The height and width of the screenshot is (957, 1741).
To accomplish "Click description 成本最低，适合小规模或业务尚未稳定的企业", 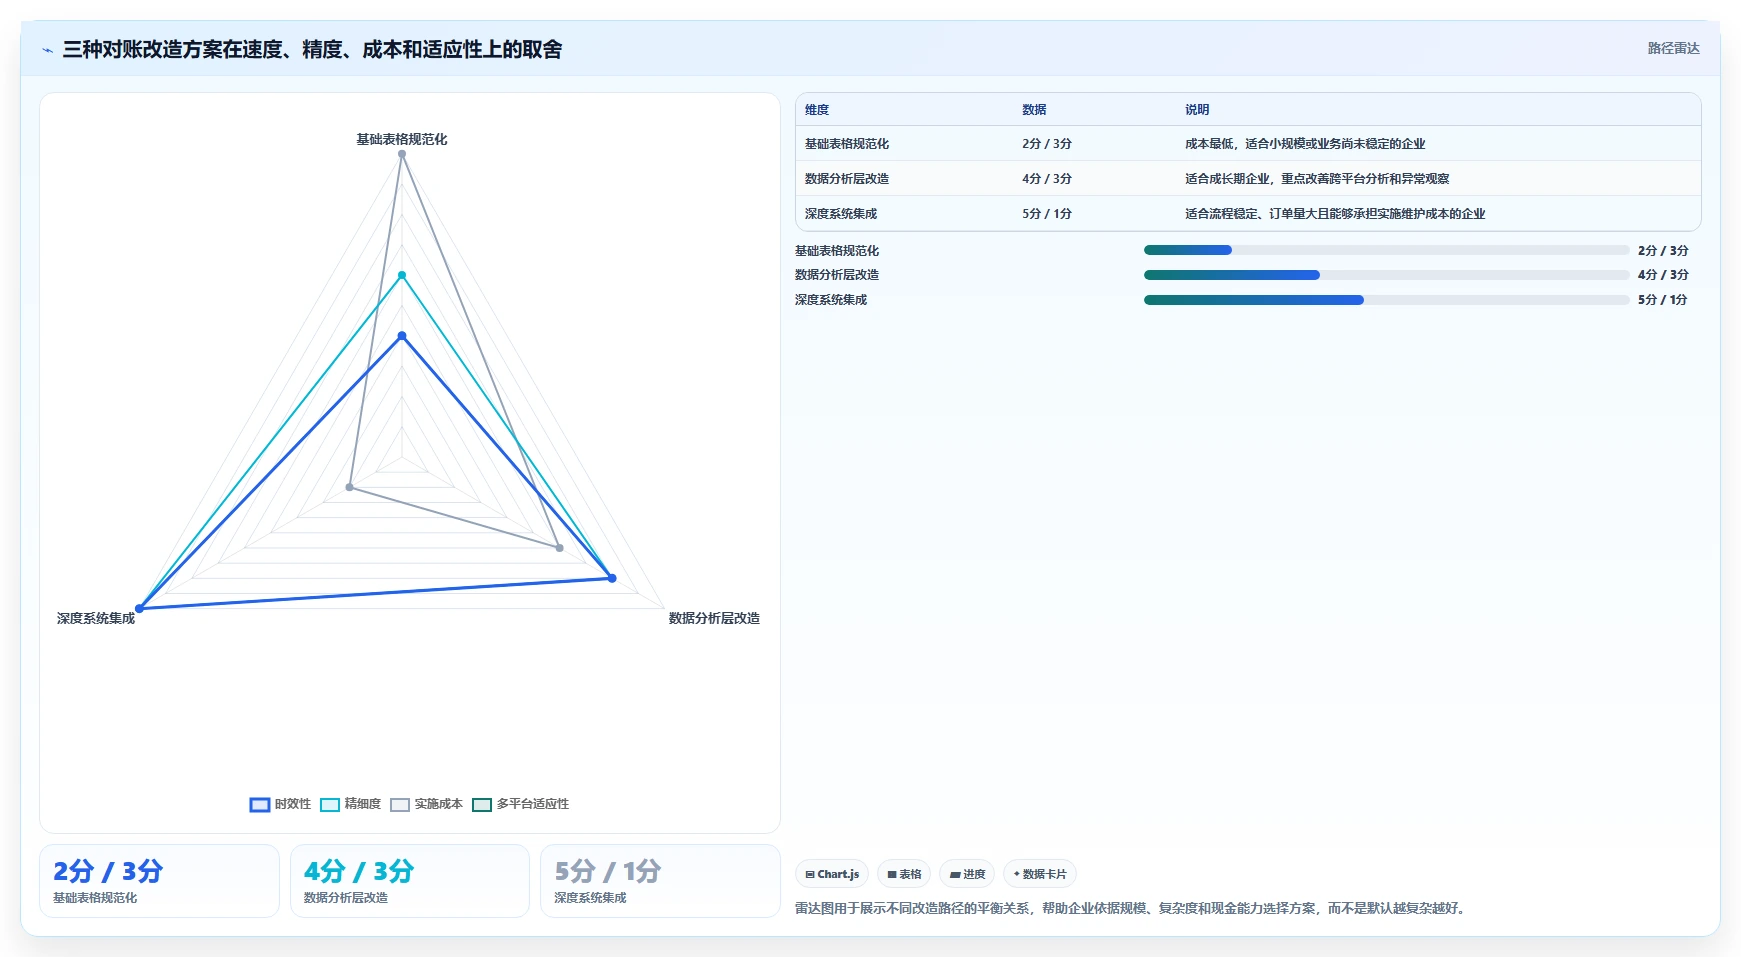I will [x=1305, y=144].
